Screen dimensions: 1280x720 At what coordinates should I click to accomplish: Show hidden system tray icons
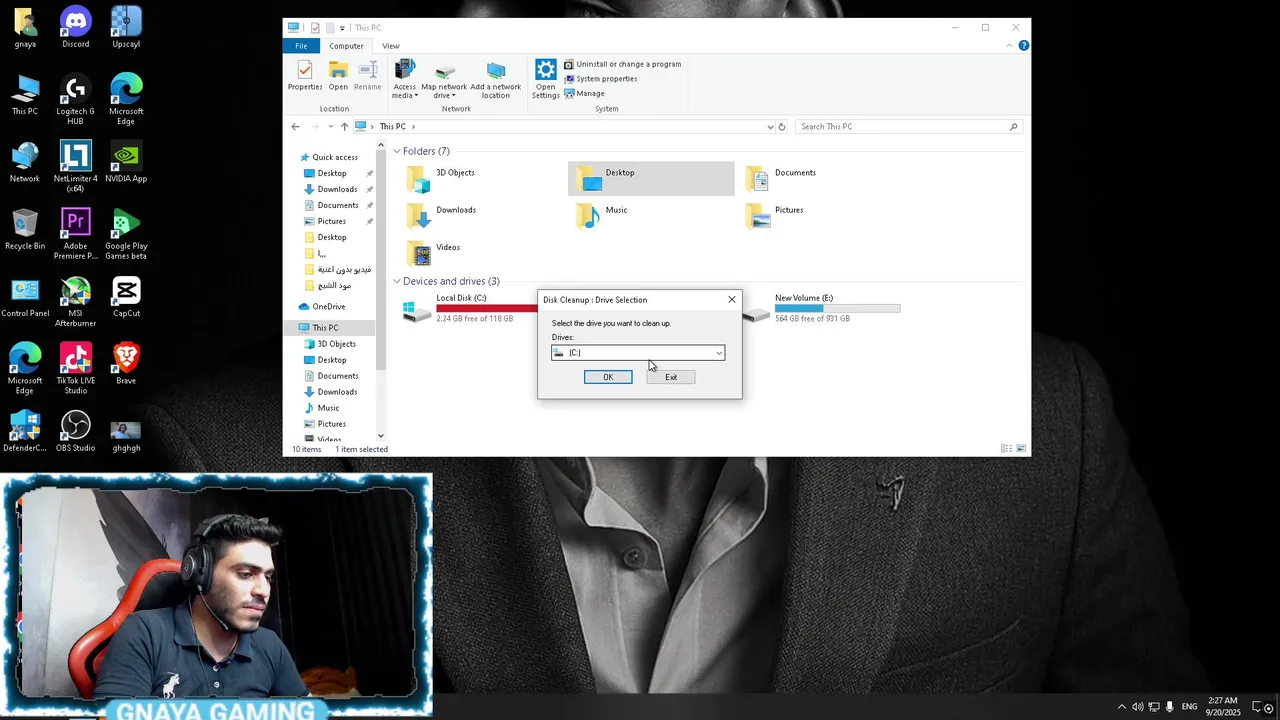pyautogui.click(x=1121, y=707)
